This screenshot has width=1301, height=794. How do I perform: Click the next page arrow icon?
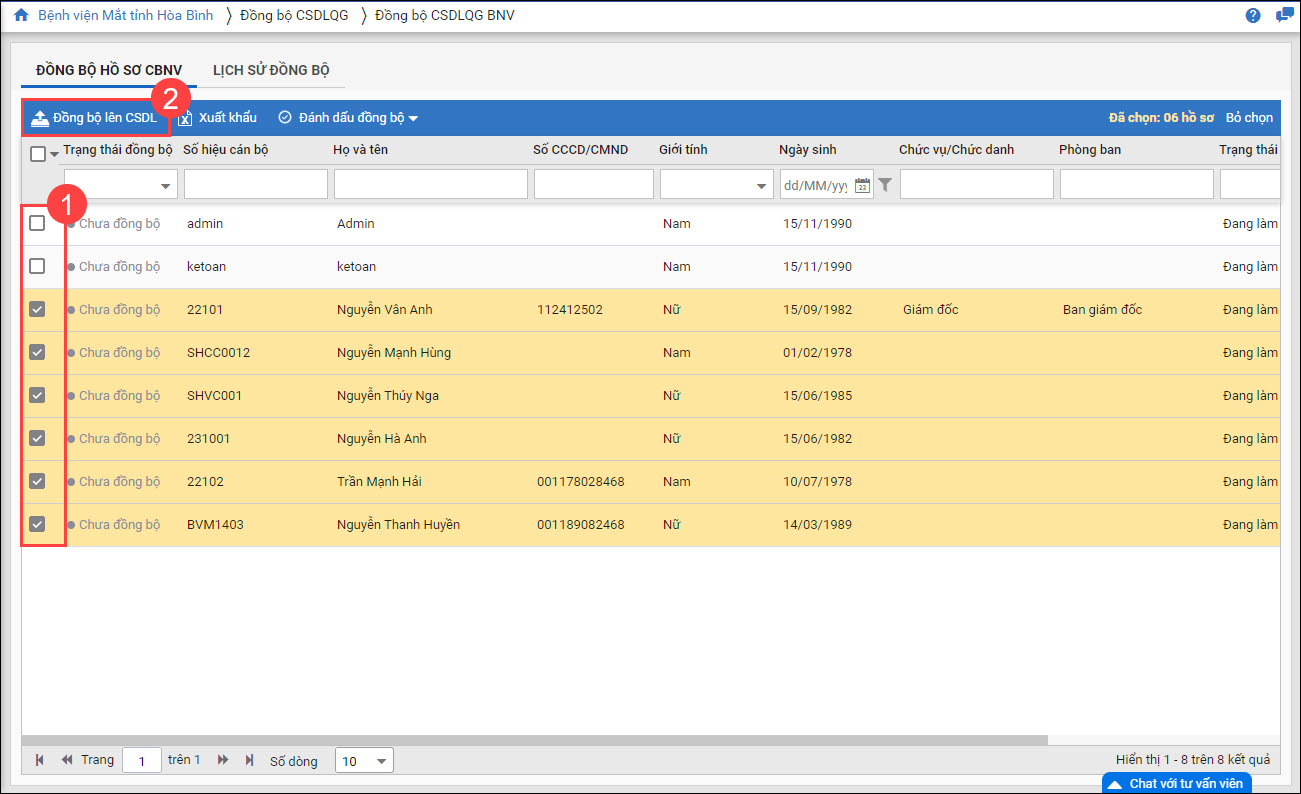click(x=223, y=760)
